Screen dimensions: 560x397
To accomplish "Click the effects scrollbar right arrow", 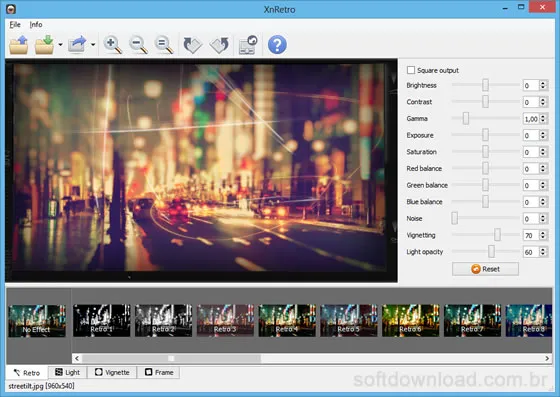I will coord(548,358).
